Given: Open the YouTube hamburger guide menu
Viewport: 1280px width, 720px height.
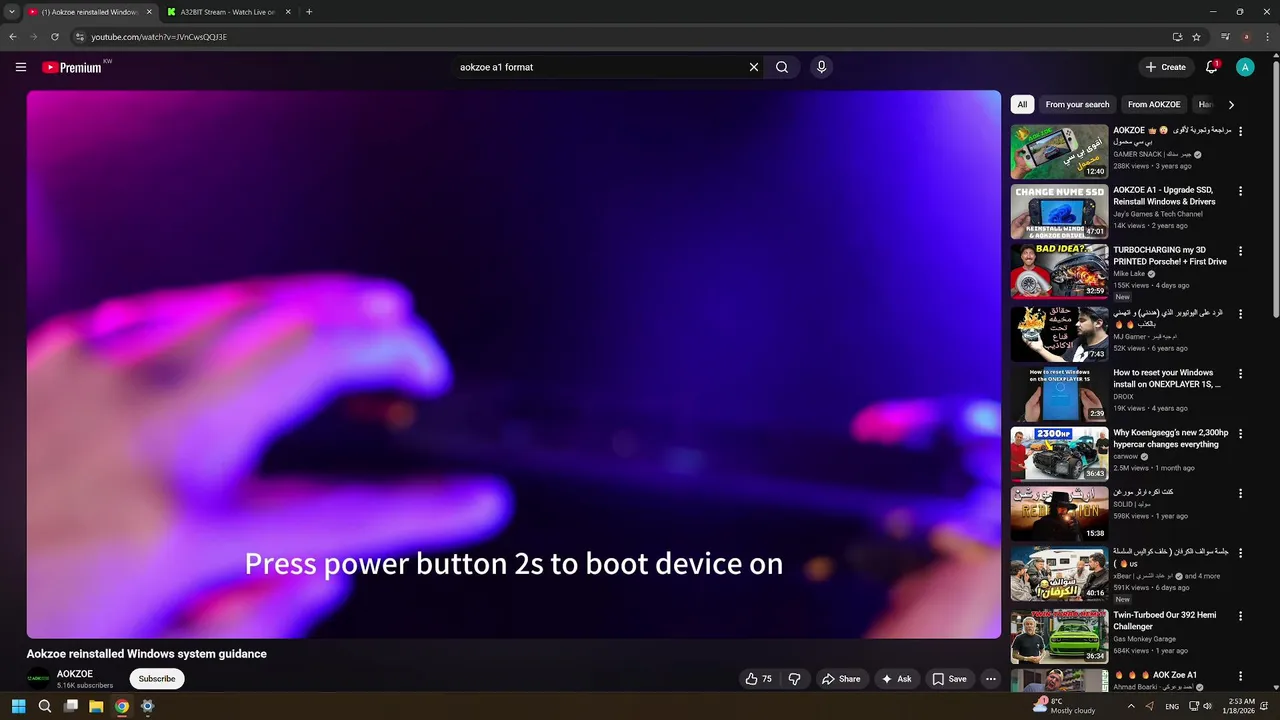Looking at the screenshot, I should click(21, 67).
